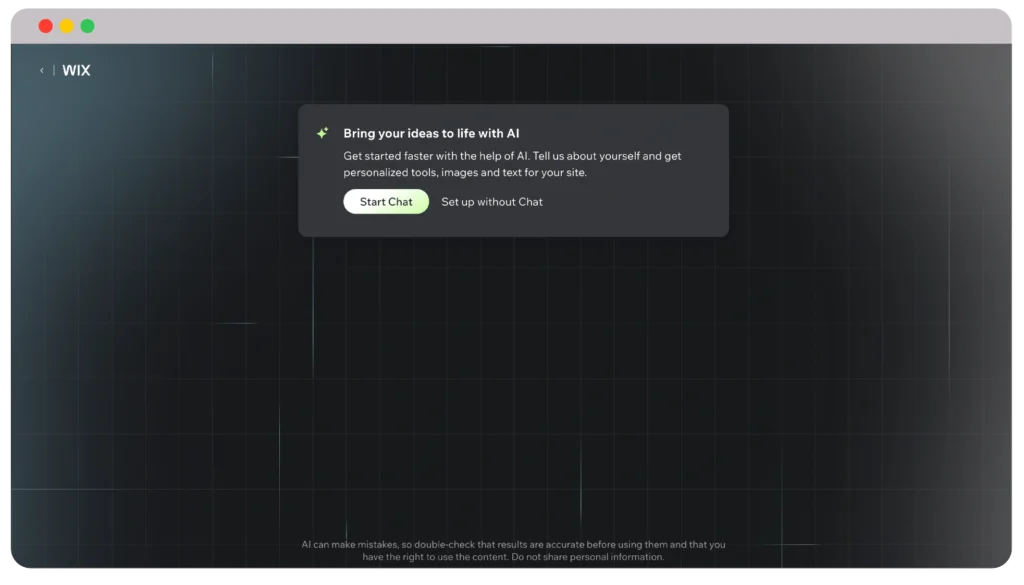Close the window with the red button
This screenshot has height=585, width=1024.
click(45, 26)
